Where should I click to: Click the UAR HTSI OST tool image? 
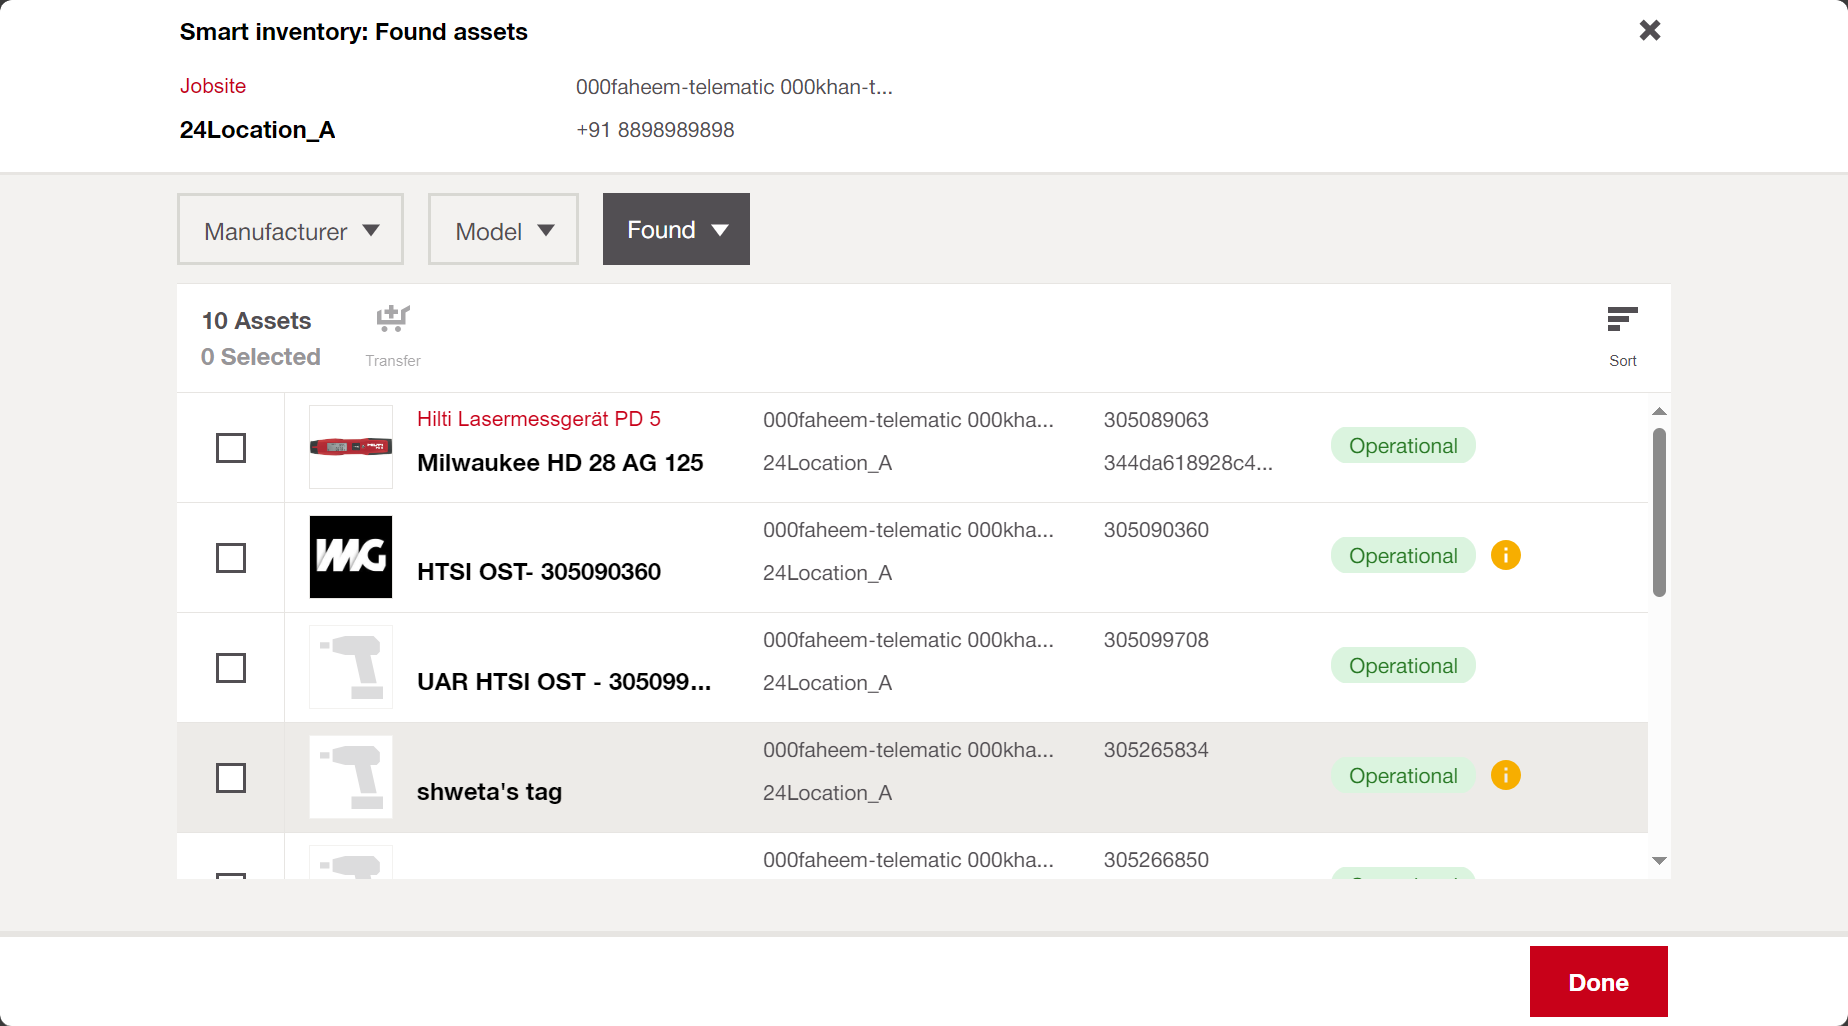pos(351,667)
